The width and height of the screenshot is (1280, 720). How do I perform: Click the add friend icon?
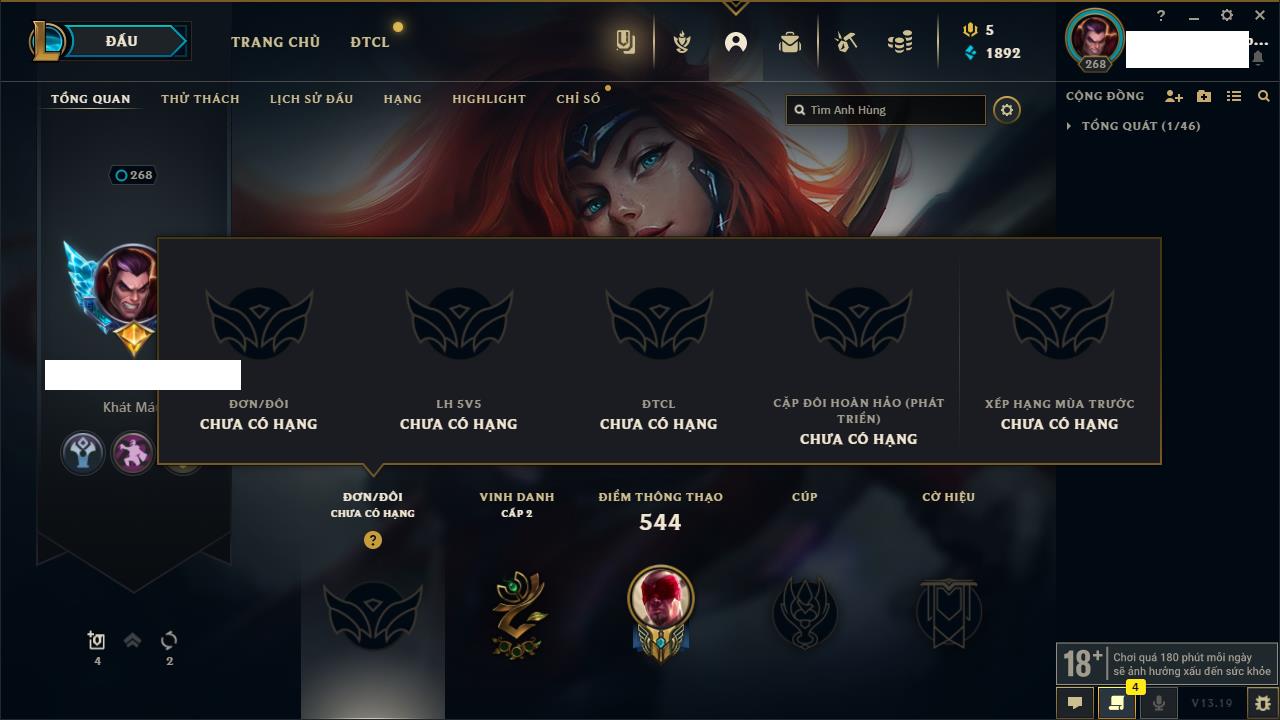[1174, 96]
